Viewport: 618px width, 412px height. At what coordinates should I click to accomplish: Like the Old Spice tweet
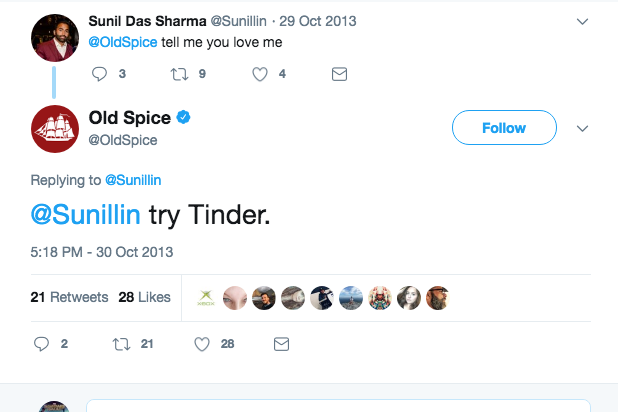point(200,344)
